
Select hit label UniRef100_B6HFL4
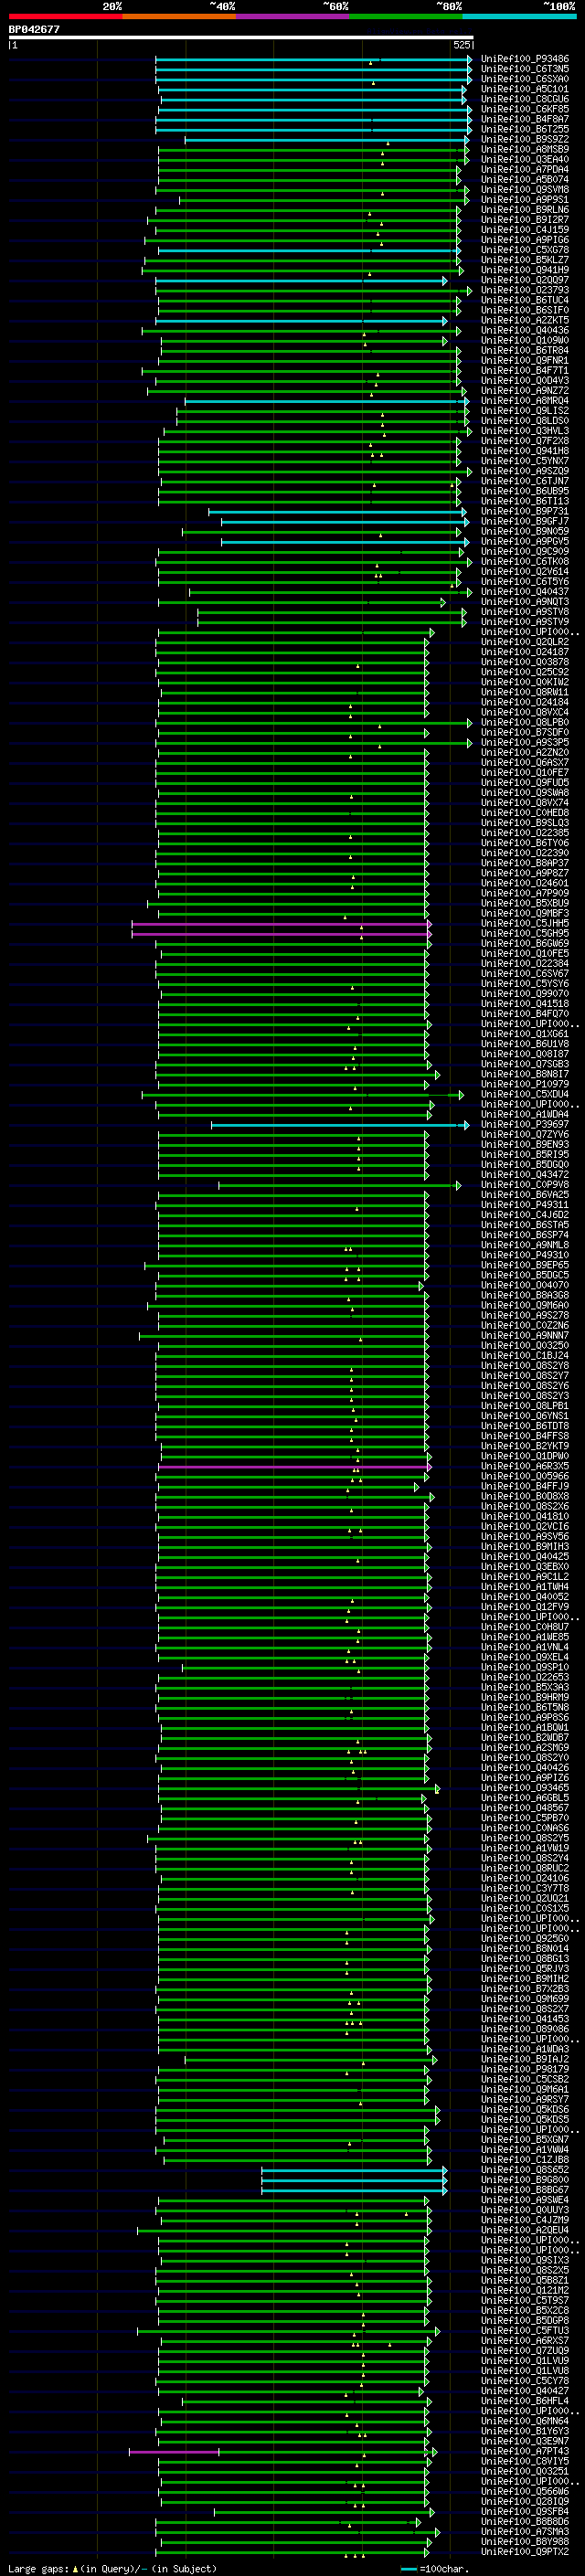525,2401
